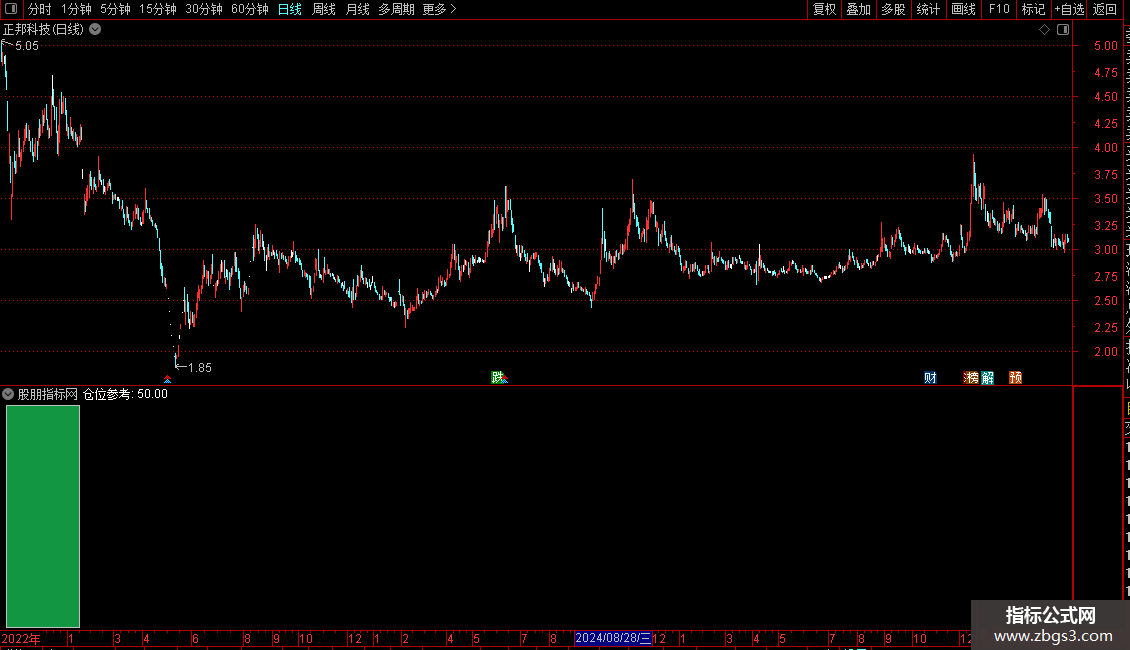Image resolution: width=1130 pixels, height=650 pixels.
Task: Expand dropdown next to 正邦科技(日线) title
Action: (95, 30)
